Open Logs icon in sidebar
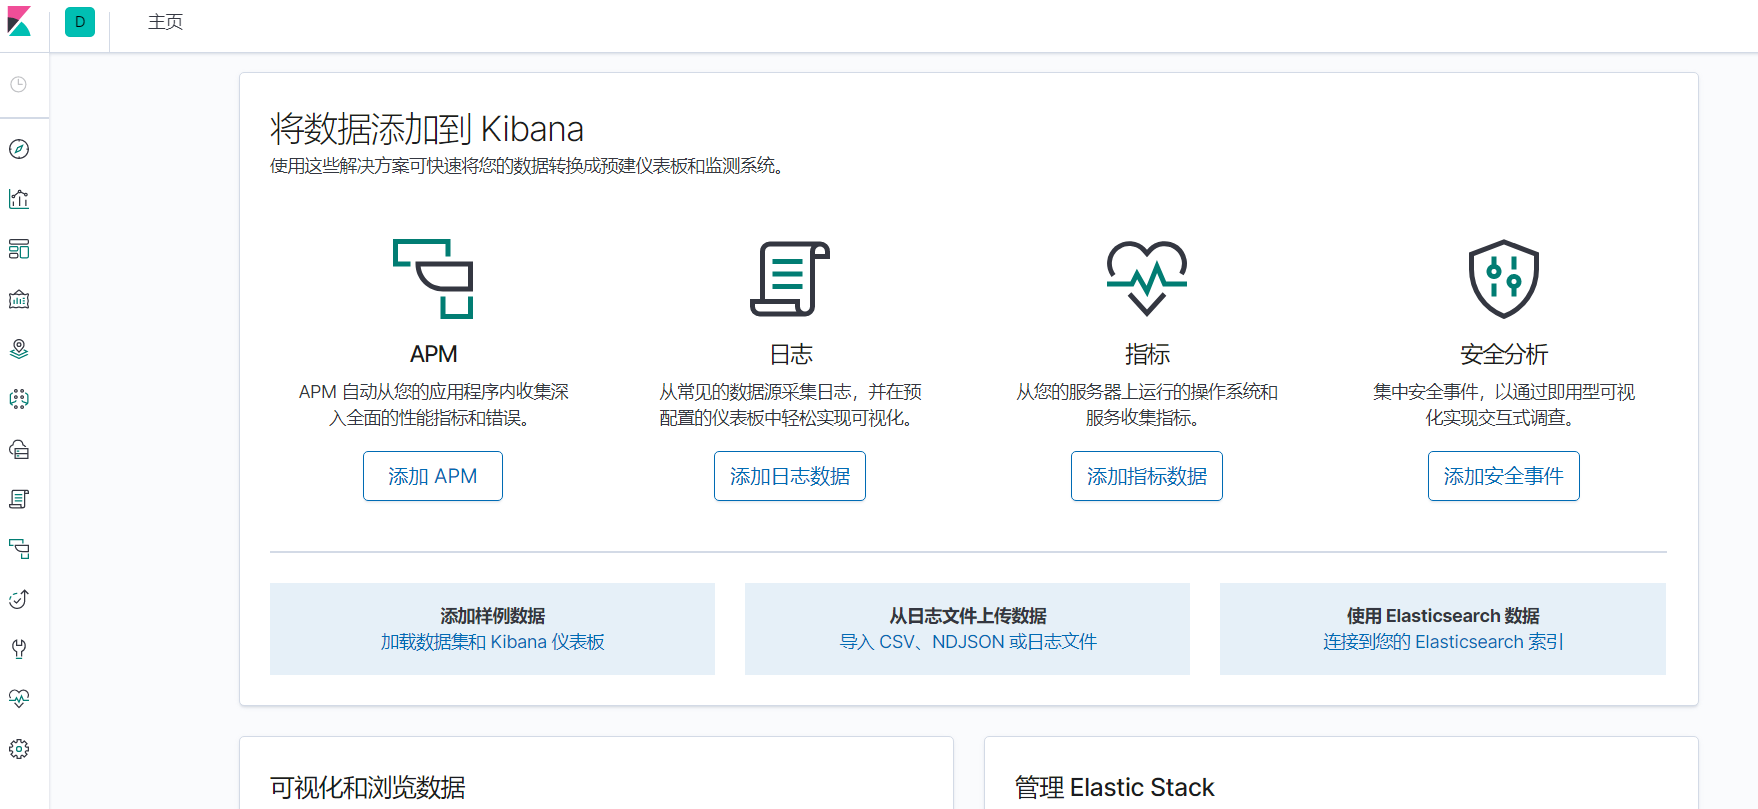 click(x=19, y=499)
